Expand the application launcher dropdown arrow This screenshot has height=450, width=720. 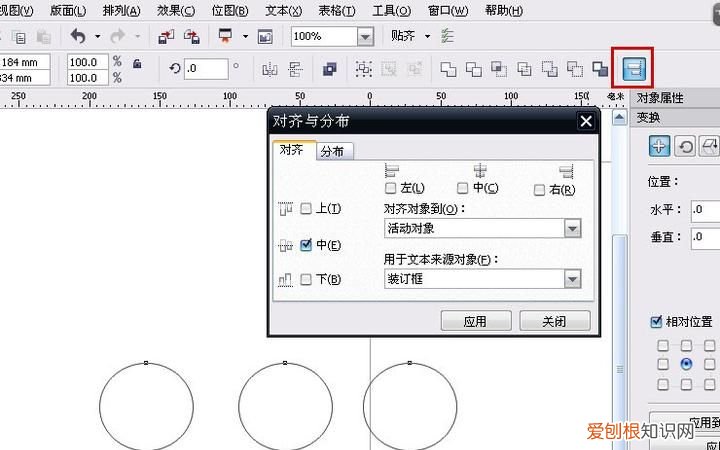(245, 36)
